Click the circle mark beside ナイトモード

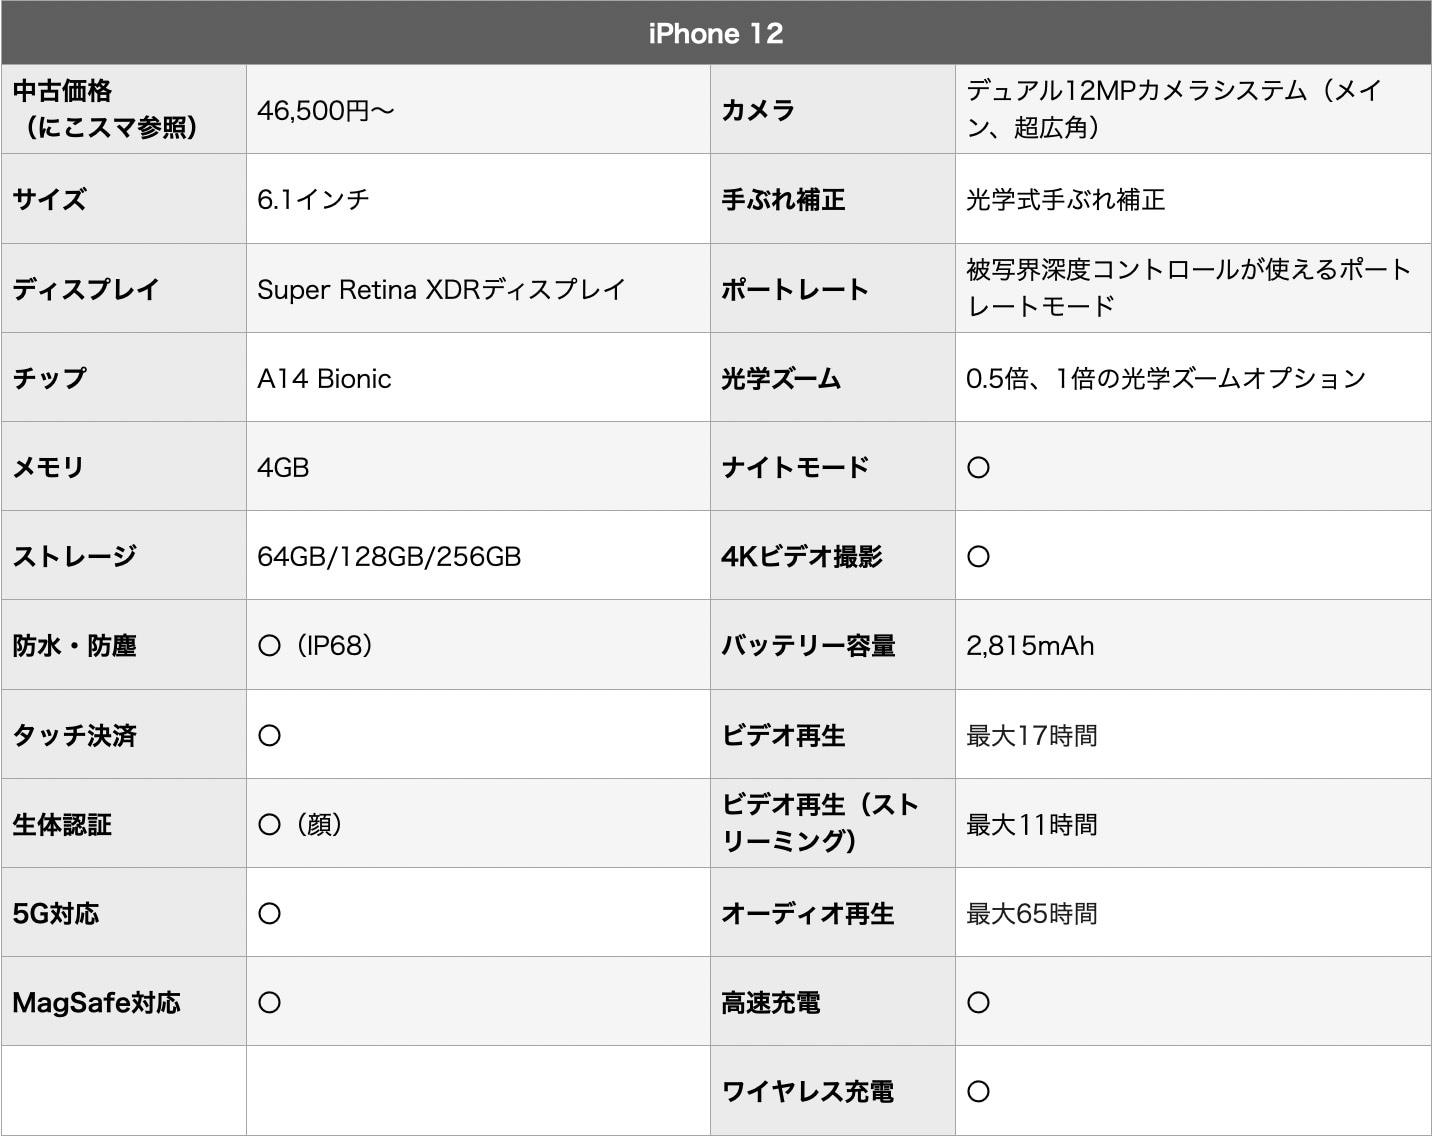pyautogui.click(x=978, y=467)
